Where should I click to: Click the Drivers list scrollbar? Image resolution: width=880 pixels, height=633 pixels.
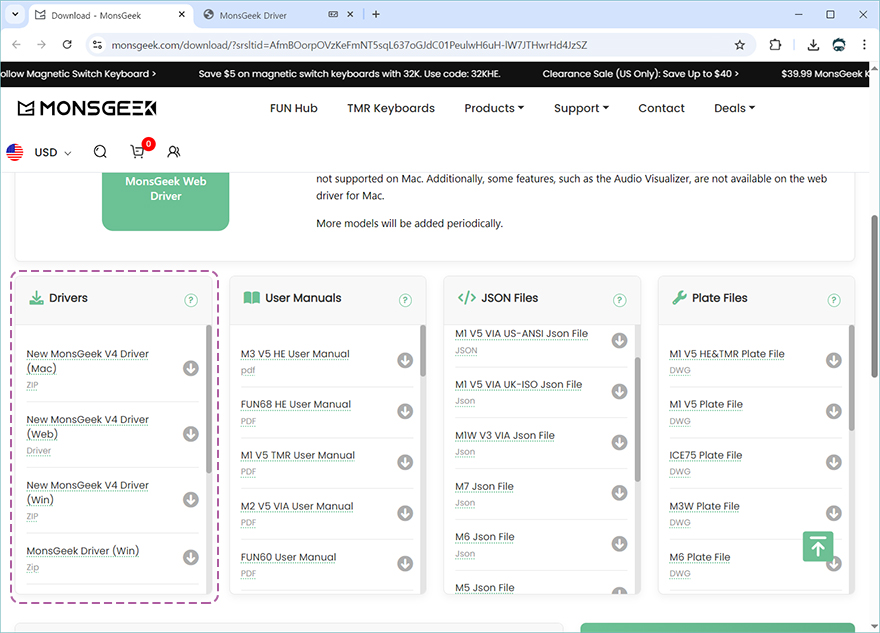[209, 398]
